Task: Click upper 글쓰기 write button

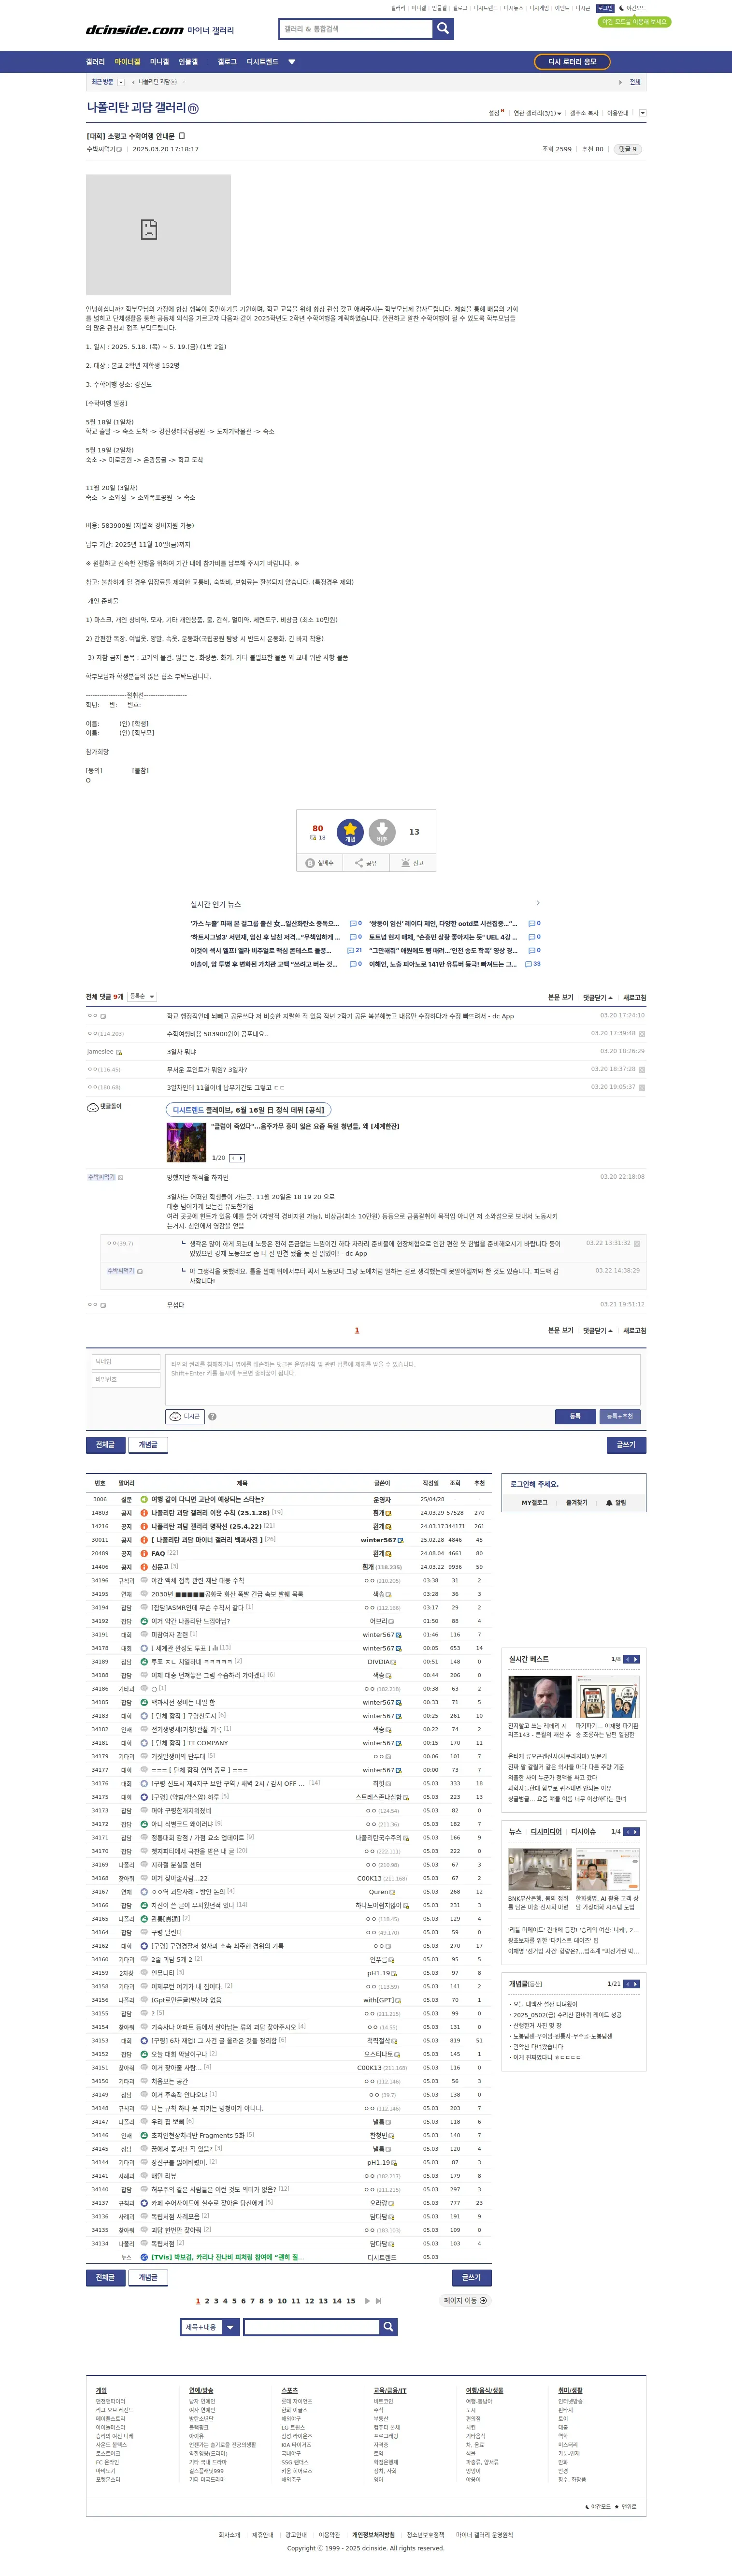Action: (626, 1445)
